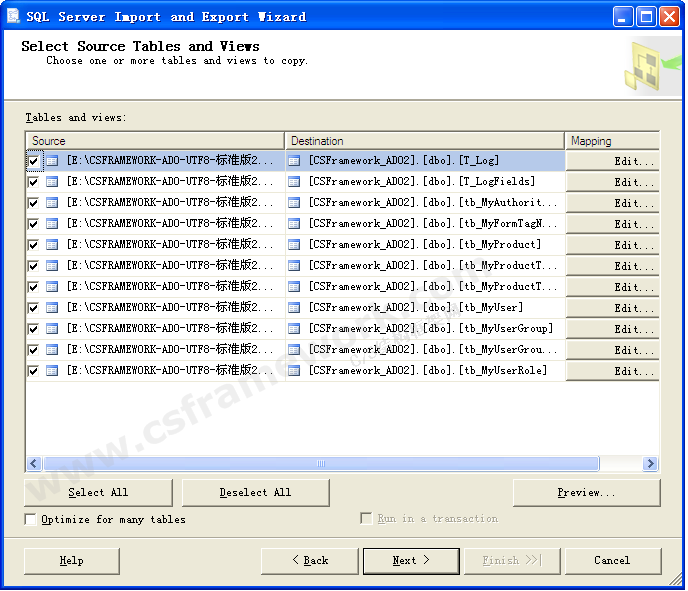Click source table icon in tb_MyFormTagN row
Image resolution: width=688 pixels, height=591 pixels.
click(x=52, y=224)
